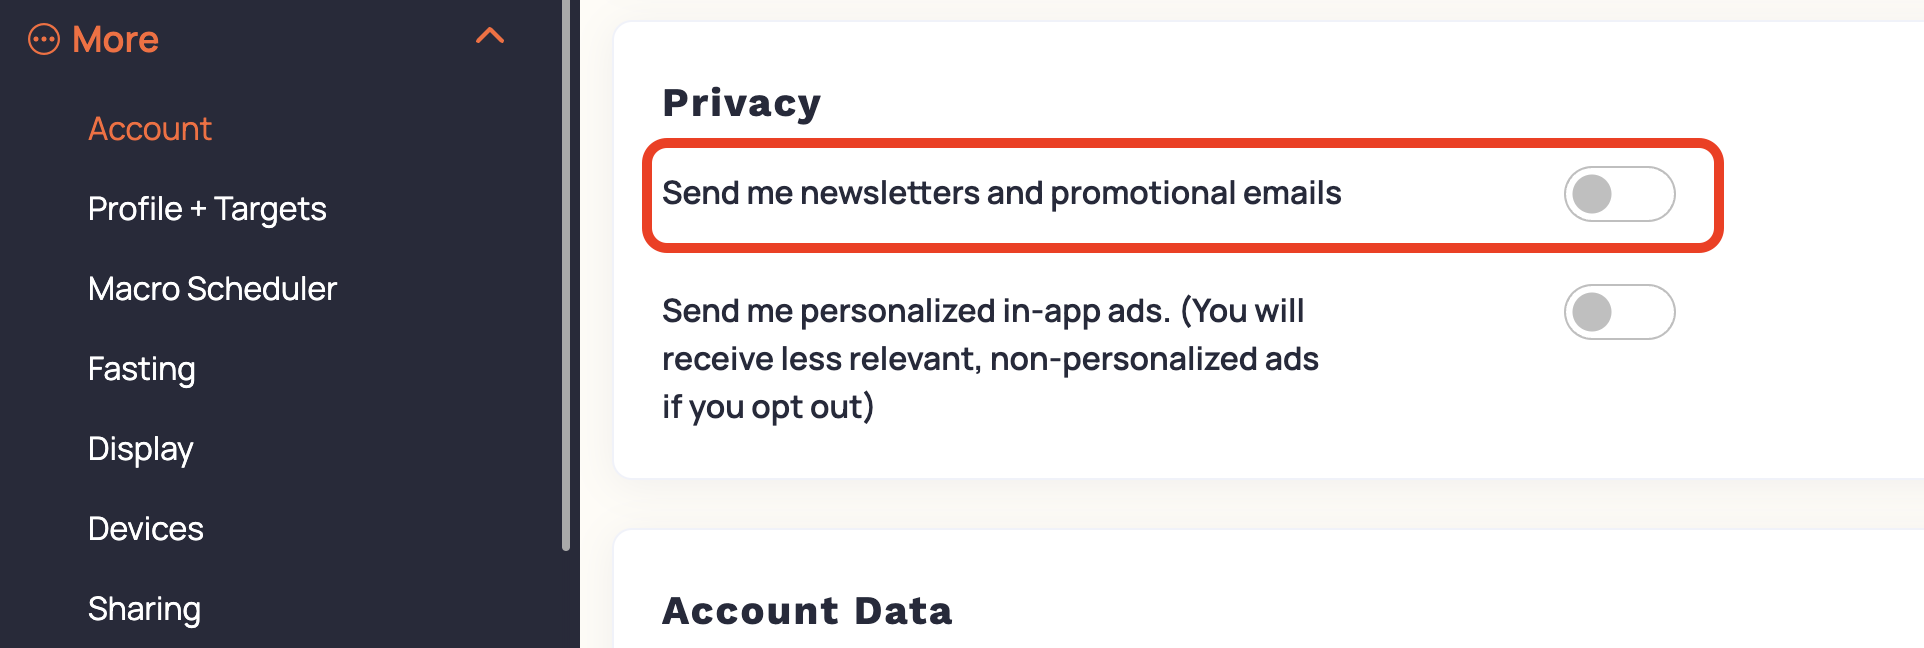Viewport: 1924px width, 648px height.
Task: Click the sidebar vertical scrollbar
Action: click(x=566, y=275)
